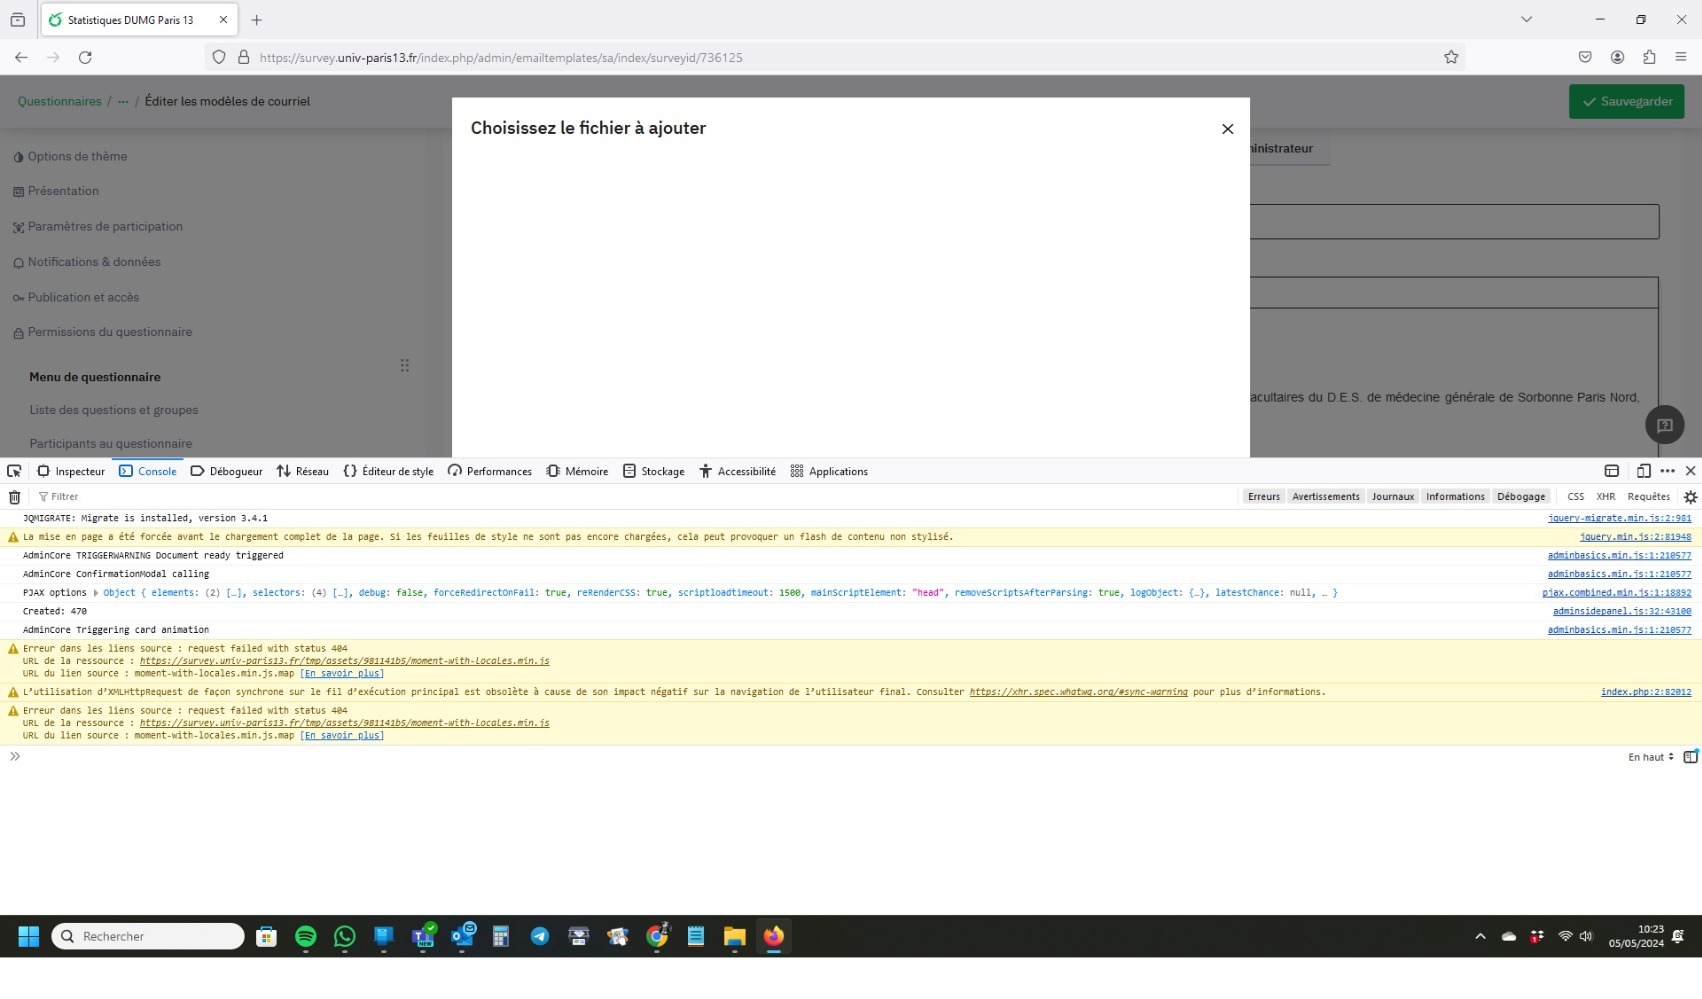Switch to the Réseau tab

click(x=303, y=471)
